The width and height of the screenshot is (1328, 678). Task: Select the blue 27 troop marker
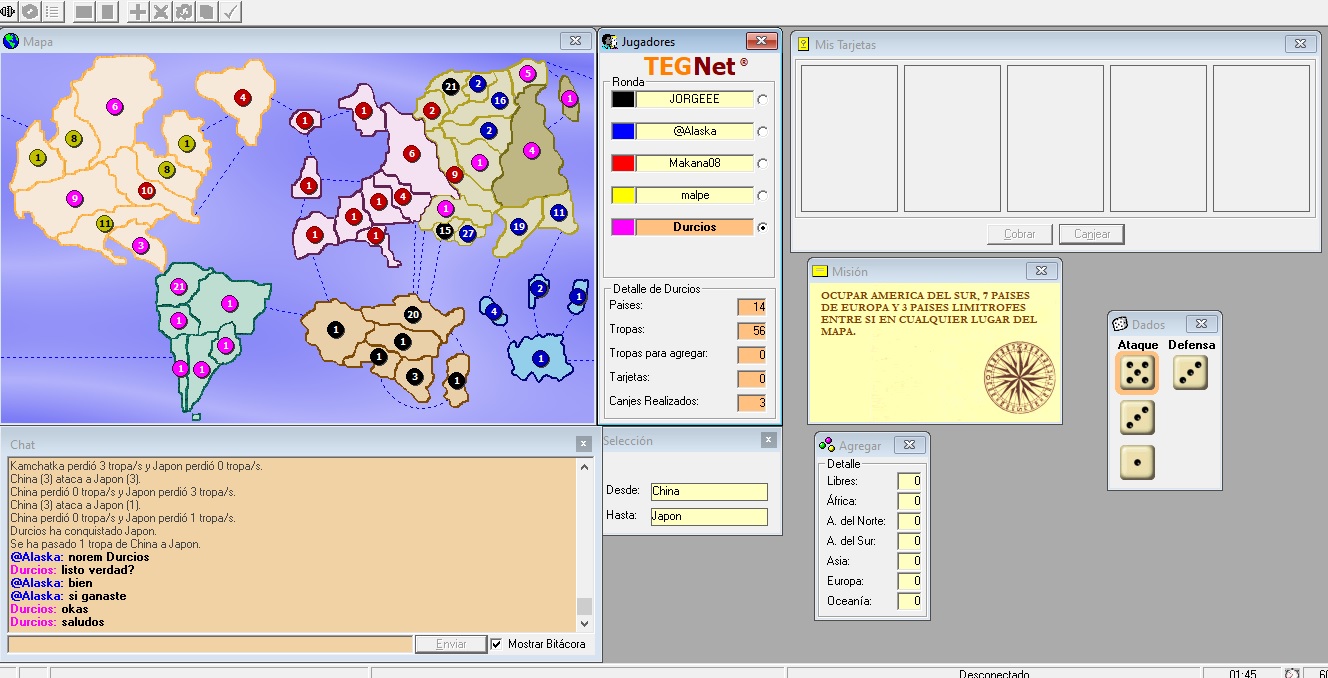(x=468, y=233)
